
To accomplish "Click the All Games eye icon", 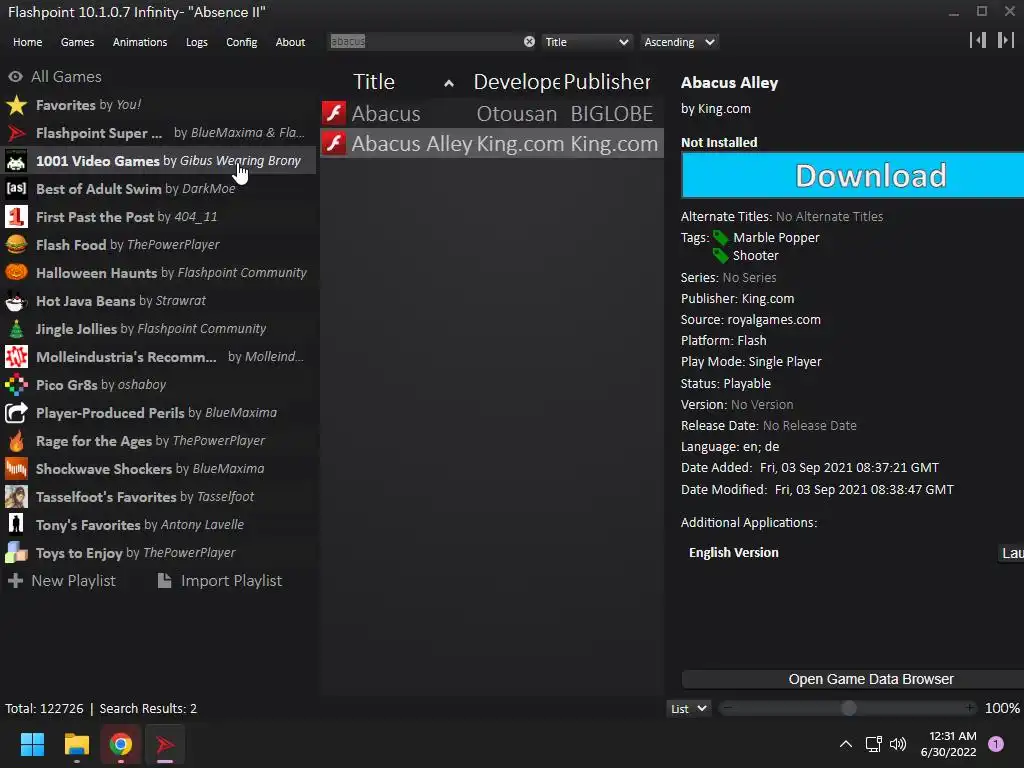I will (x=16, y=77).
